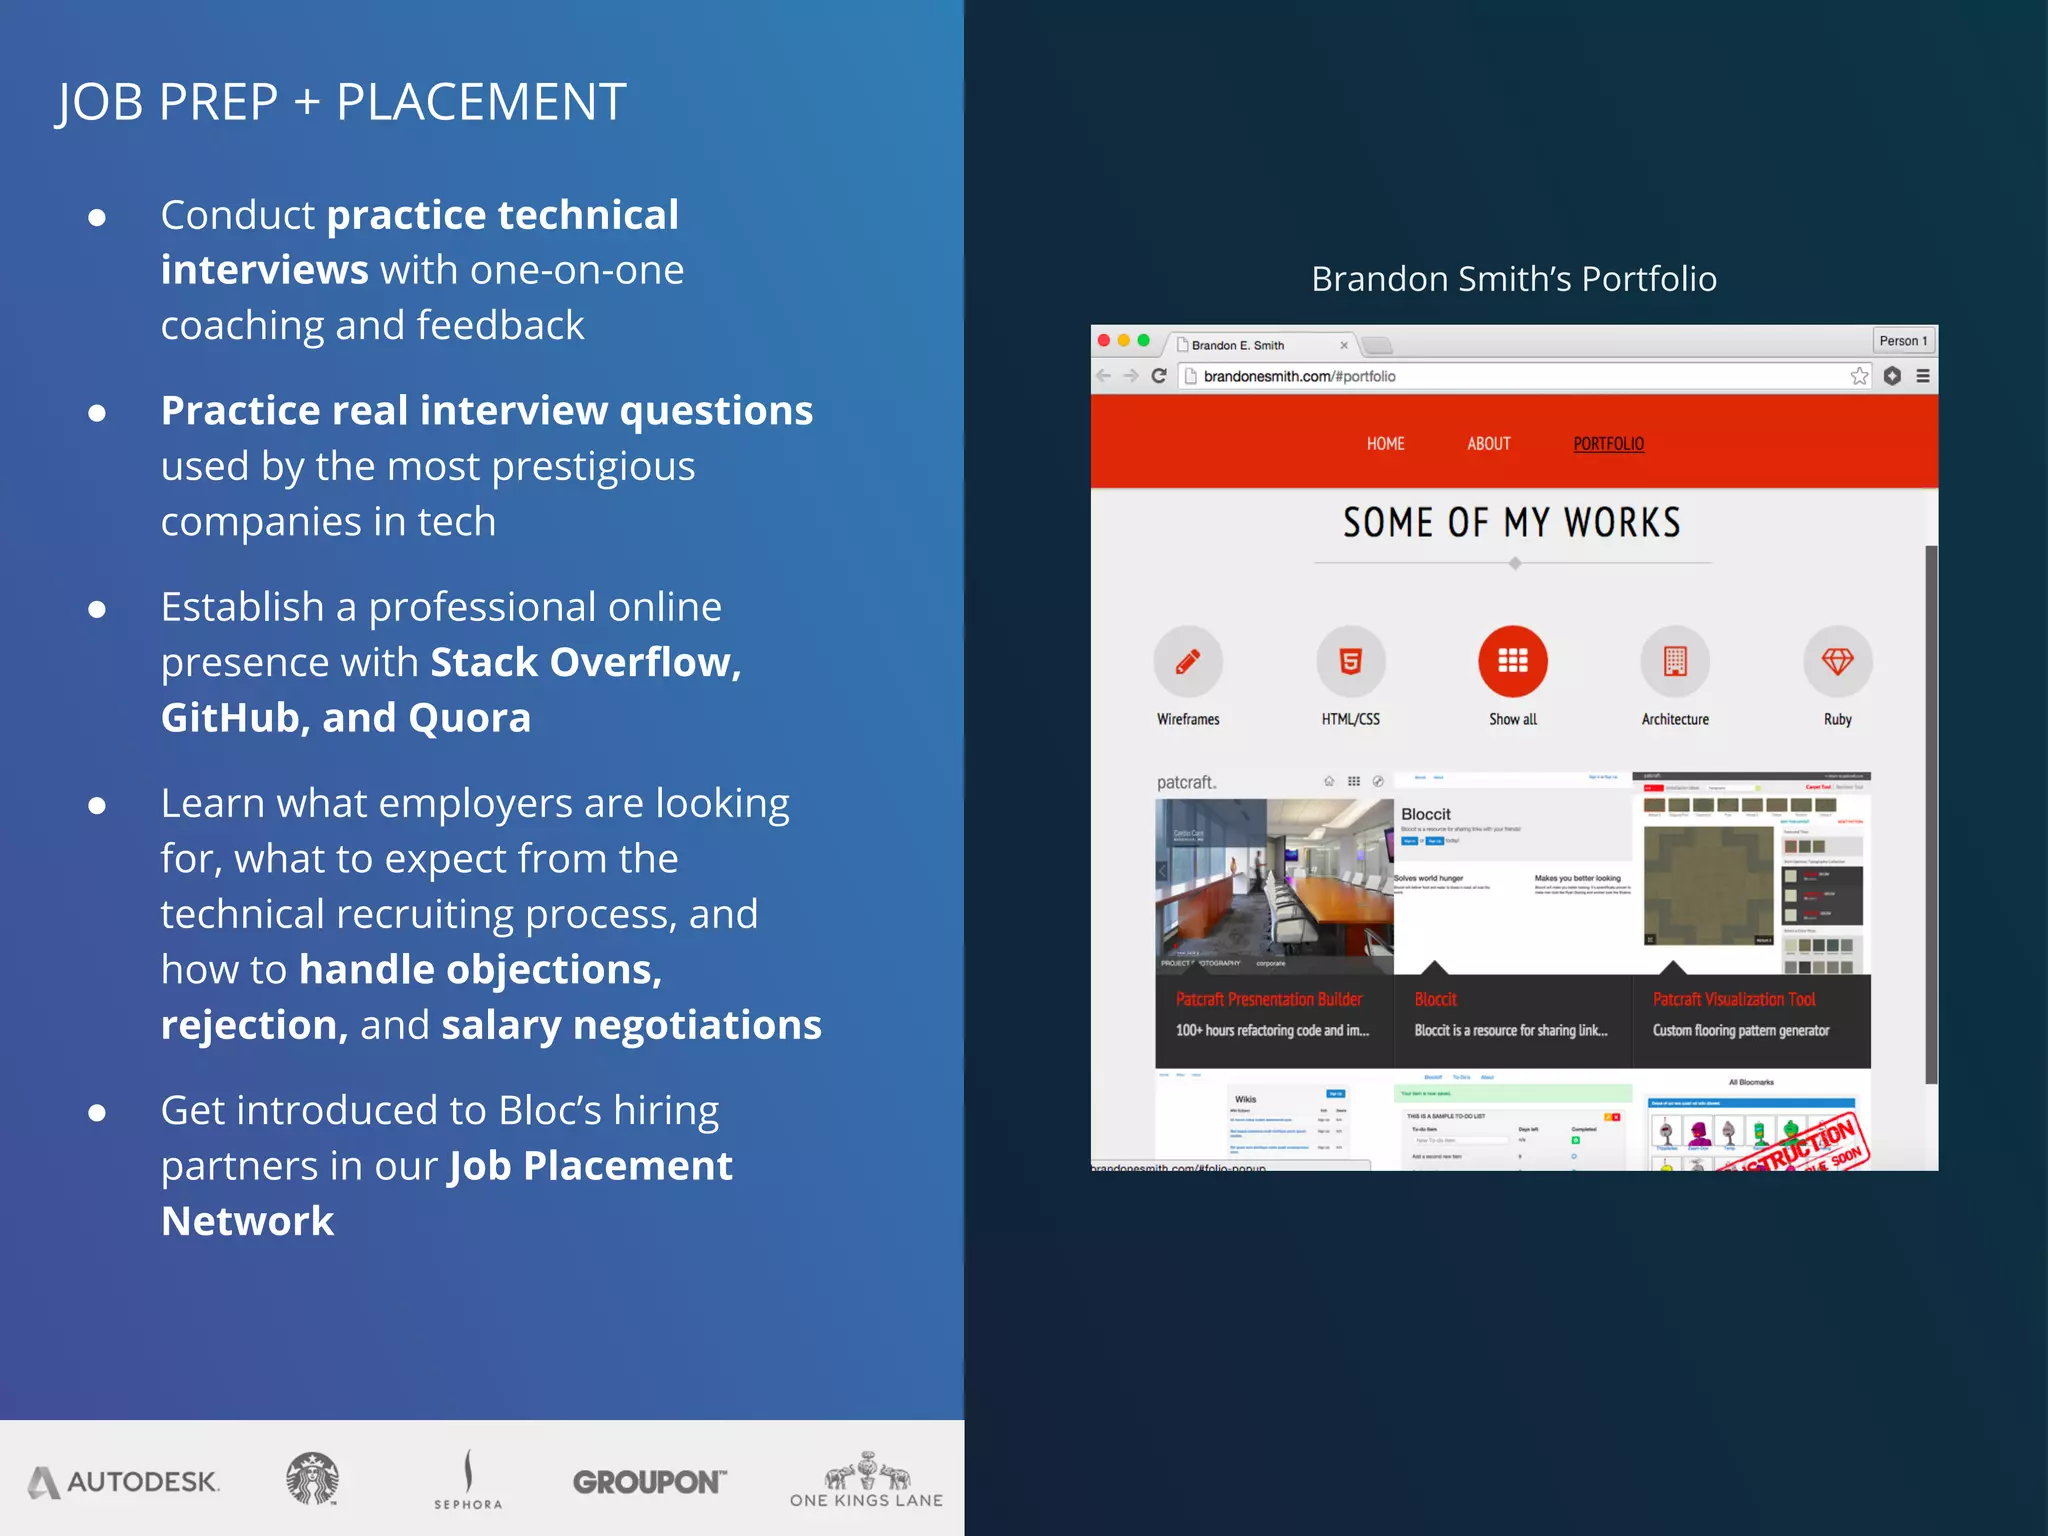The image size is (2048, 1536).
Task: Click the patcraft logo text in thumbnail
Action: 1187,782
